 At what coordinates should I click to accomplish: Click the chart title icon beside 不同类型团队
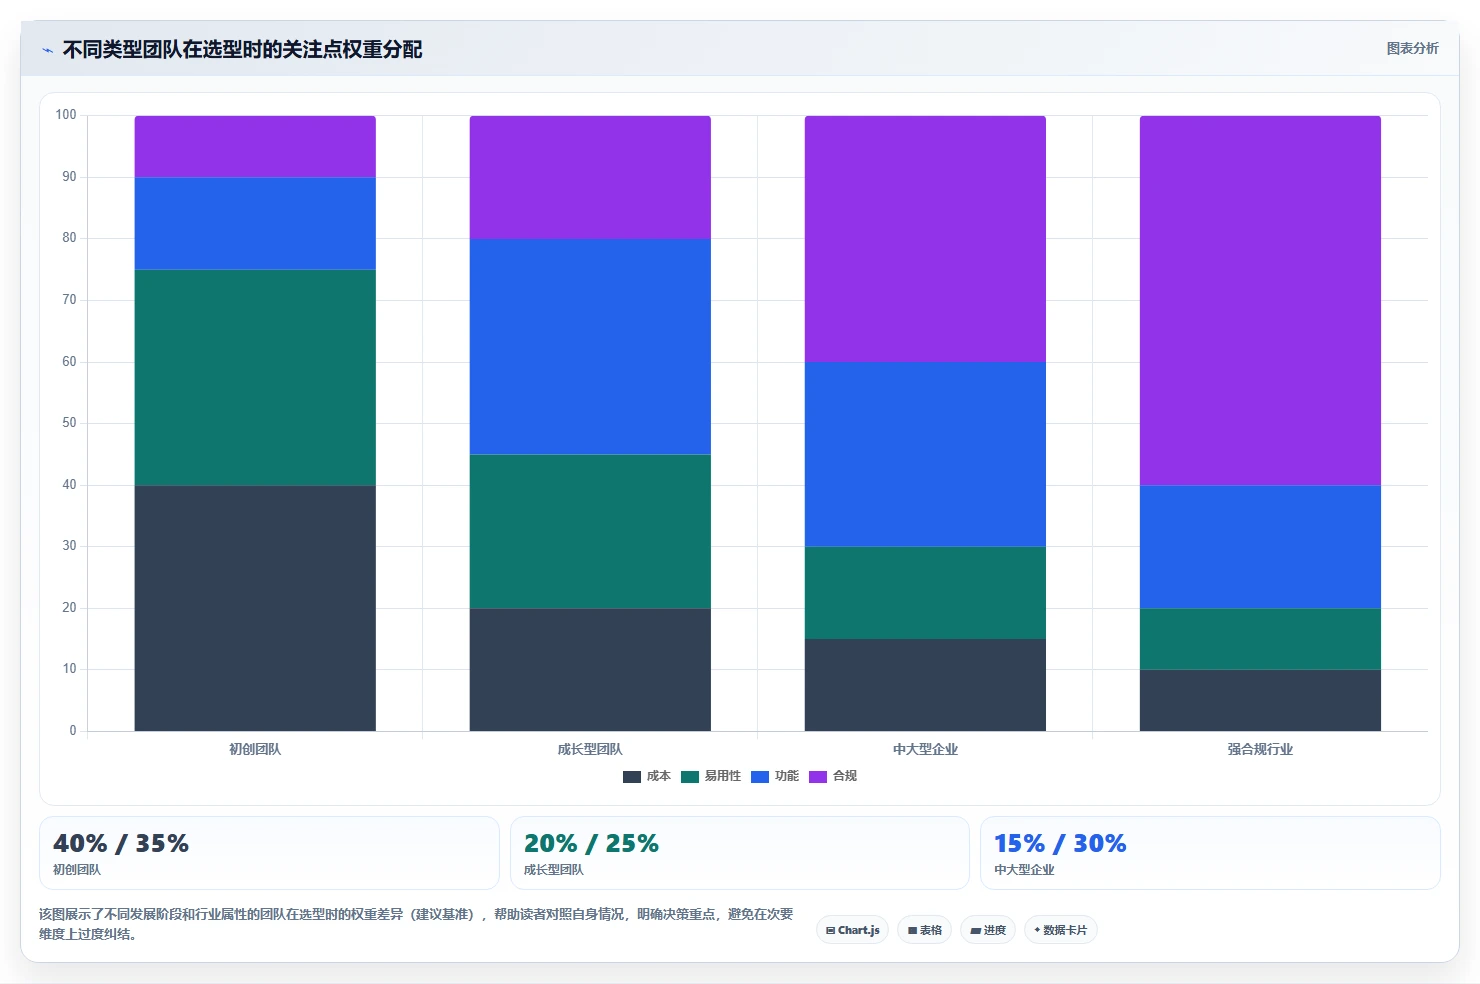(47, 50)
